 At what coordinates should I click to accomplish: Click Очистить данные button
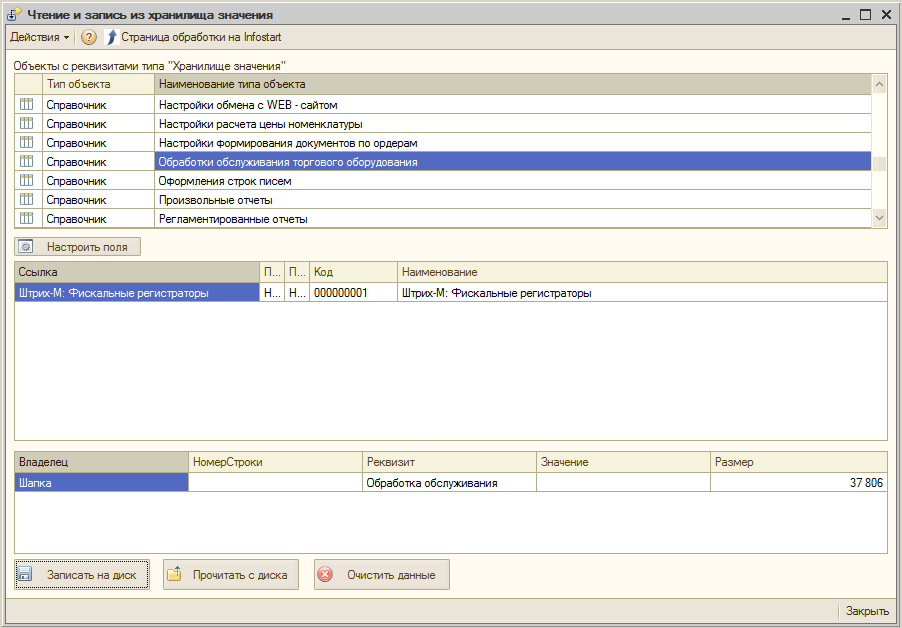[x=381, y=575]
